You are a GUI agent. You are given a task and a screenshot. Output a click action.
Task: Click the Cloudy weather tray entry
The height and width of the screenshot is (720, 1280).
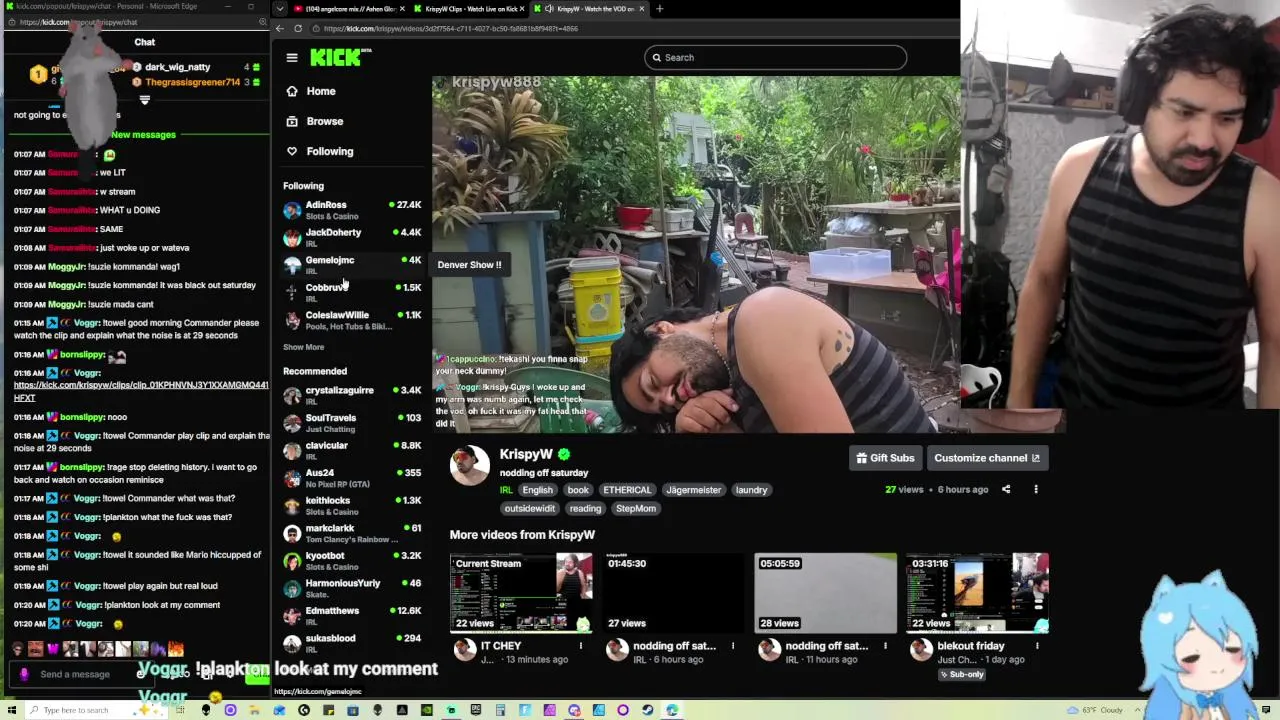(1097, 710)
